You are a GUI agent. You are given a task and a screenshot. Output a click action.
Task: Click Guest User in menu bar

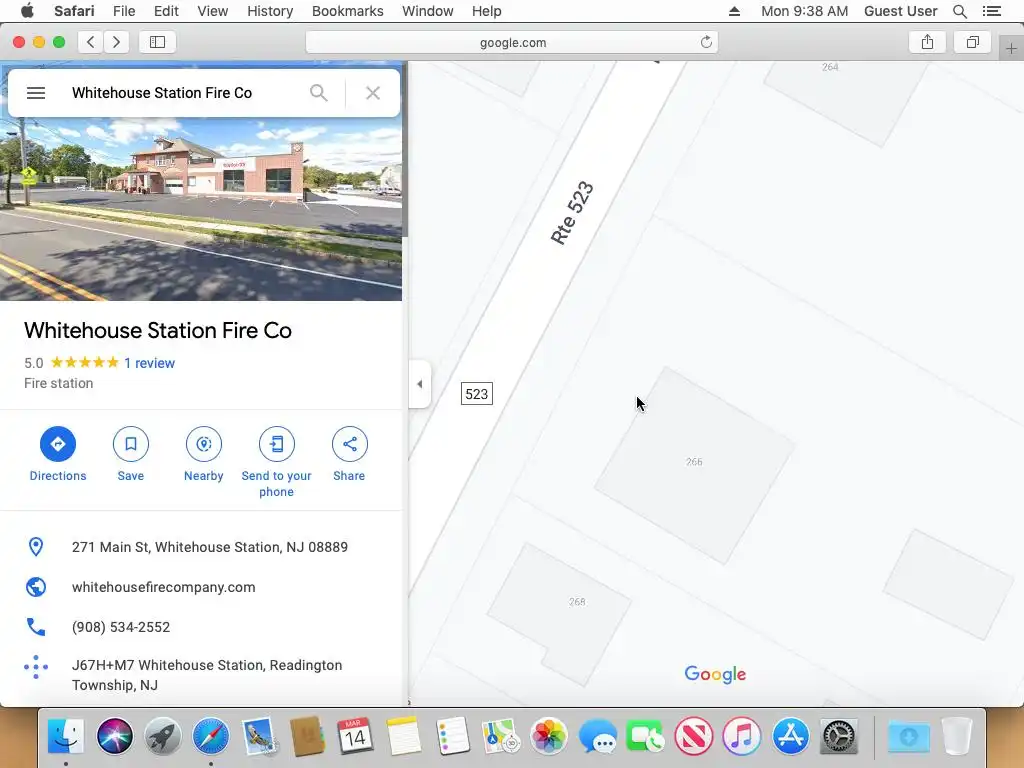pos(901,11)
